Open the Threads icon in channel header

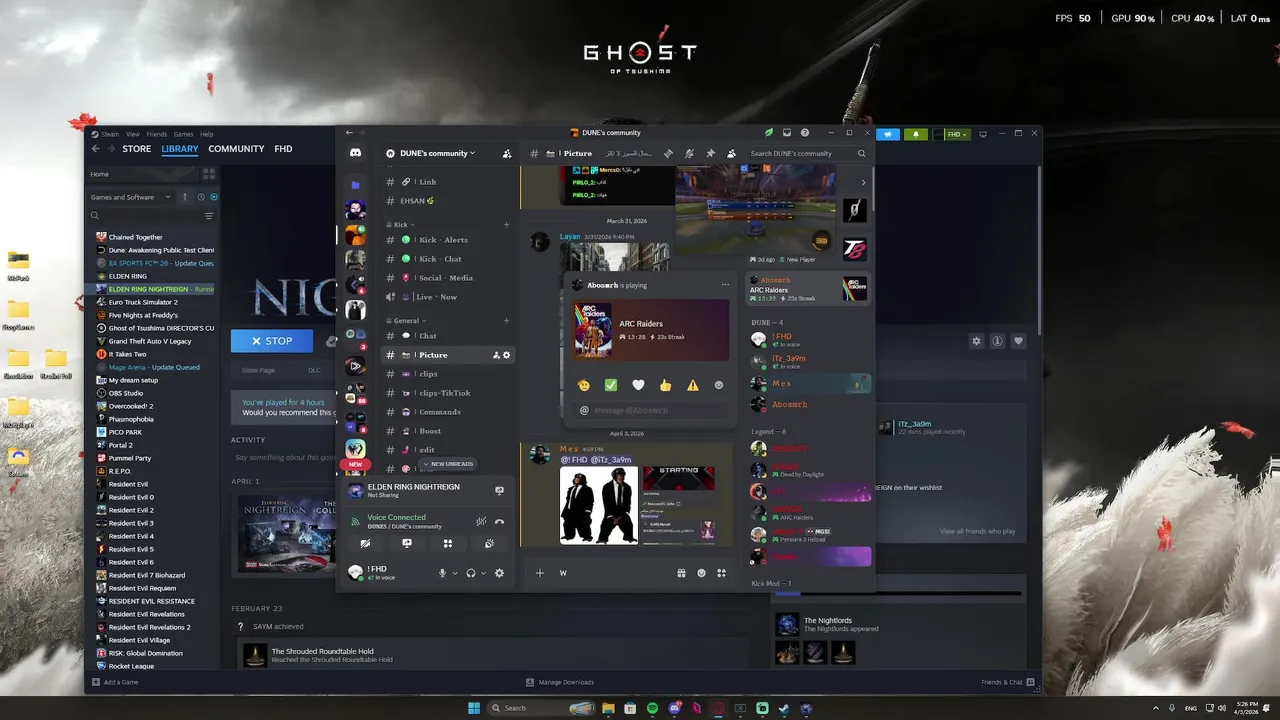(669, 153)
